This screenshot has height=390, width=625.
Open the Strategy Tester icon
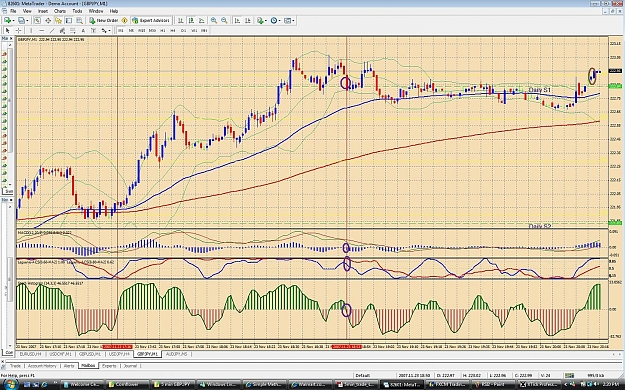coord(79,20)
